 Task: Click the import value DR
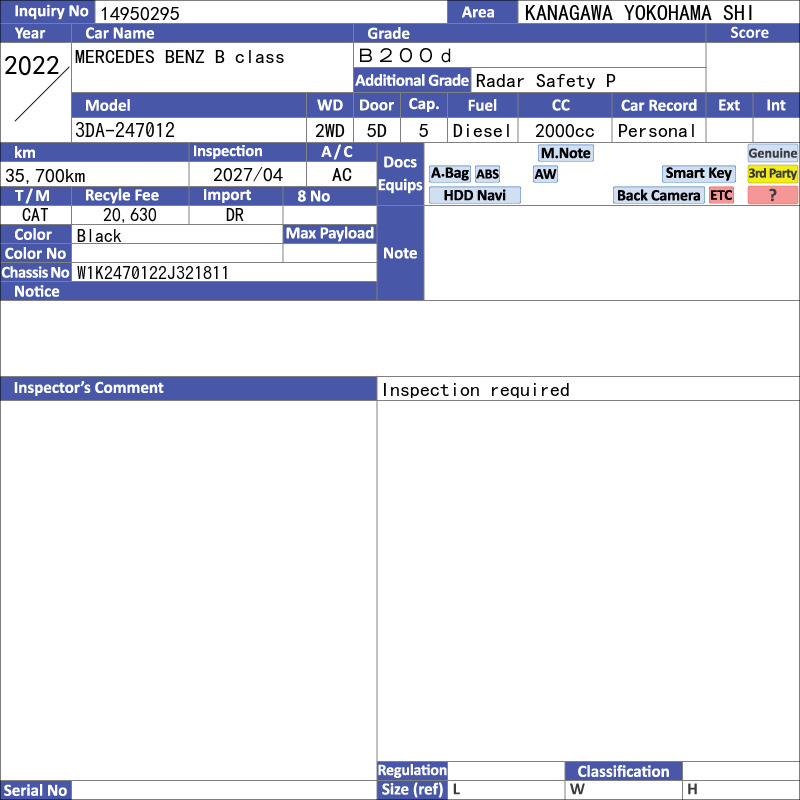235,215
